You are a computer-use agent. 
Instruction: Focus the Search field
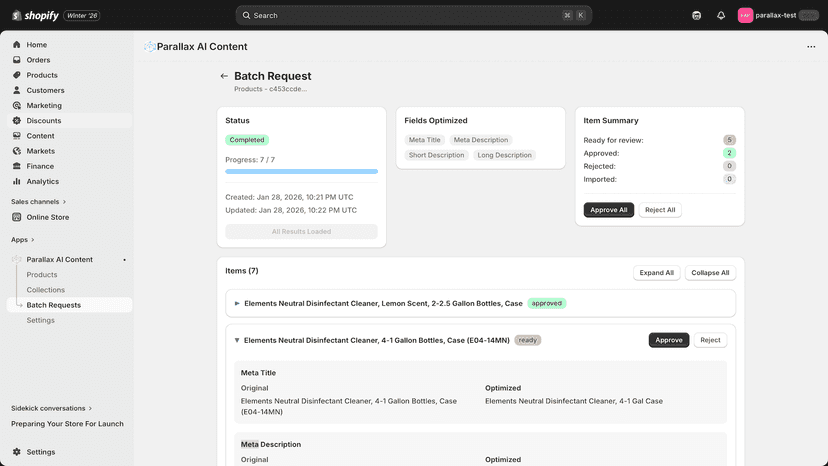tap(413, 15)
